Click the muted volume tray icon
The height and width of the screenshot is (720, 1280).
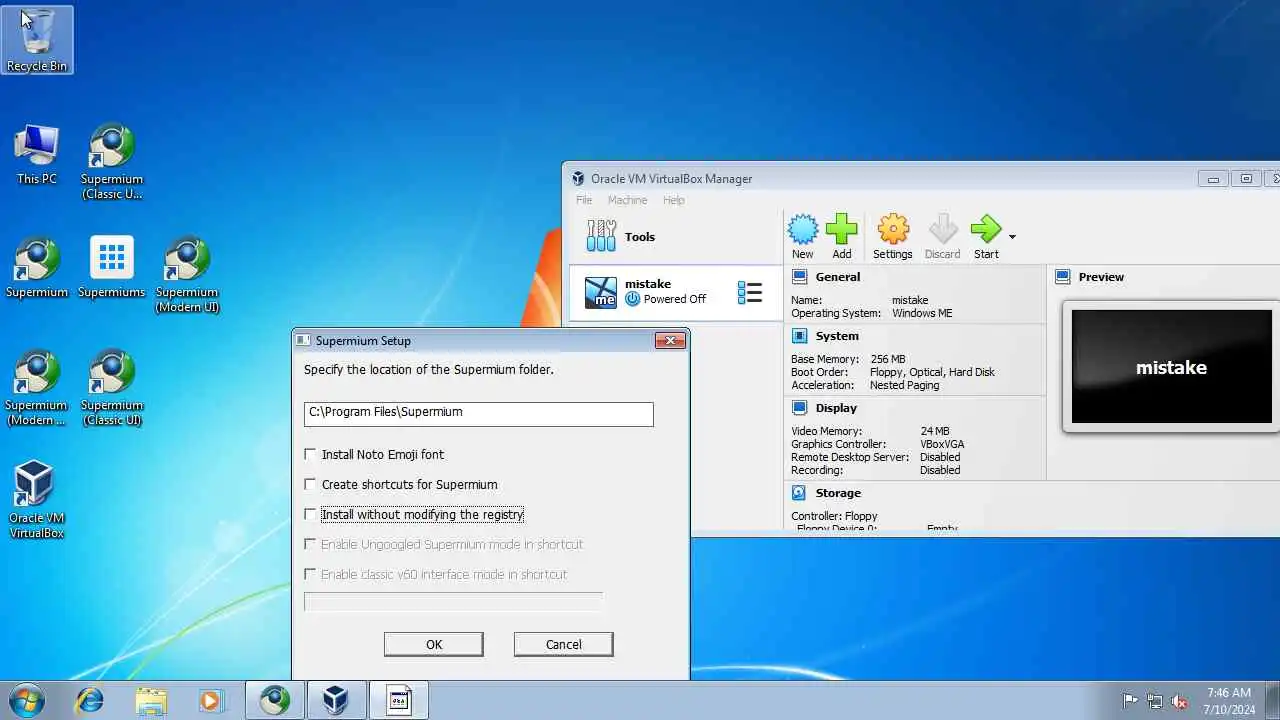pyautogui.click(x=1180, y=701)
